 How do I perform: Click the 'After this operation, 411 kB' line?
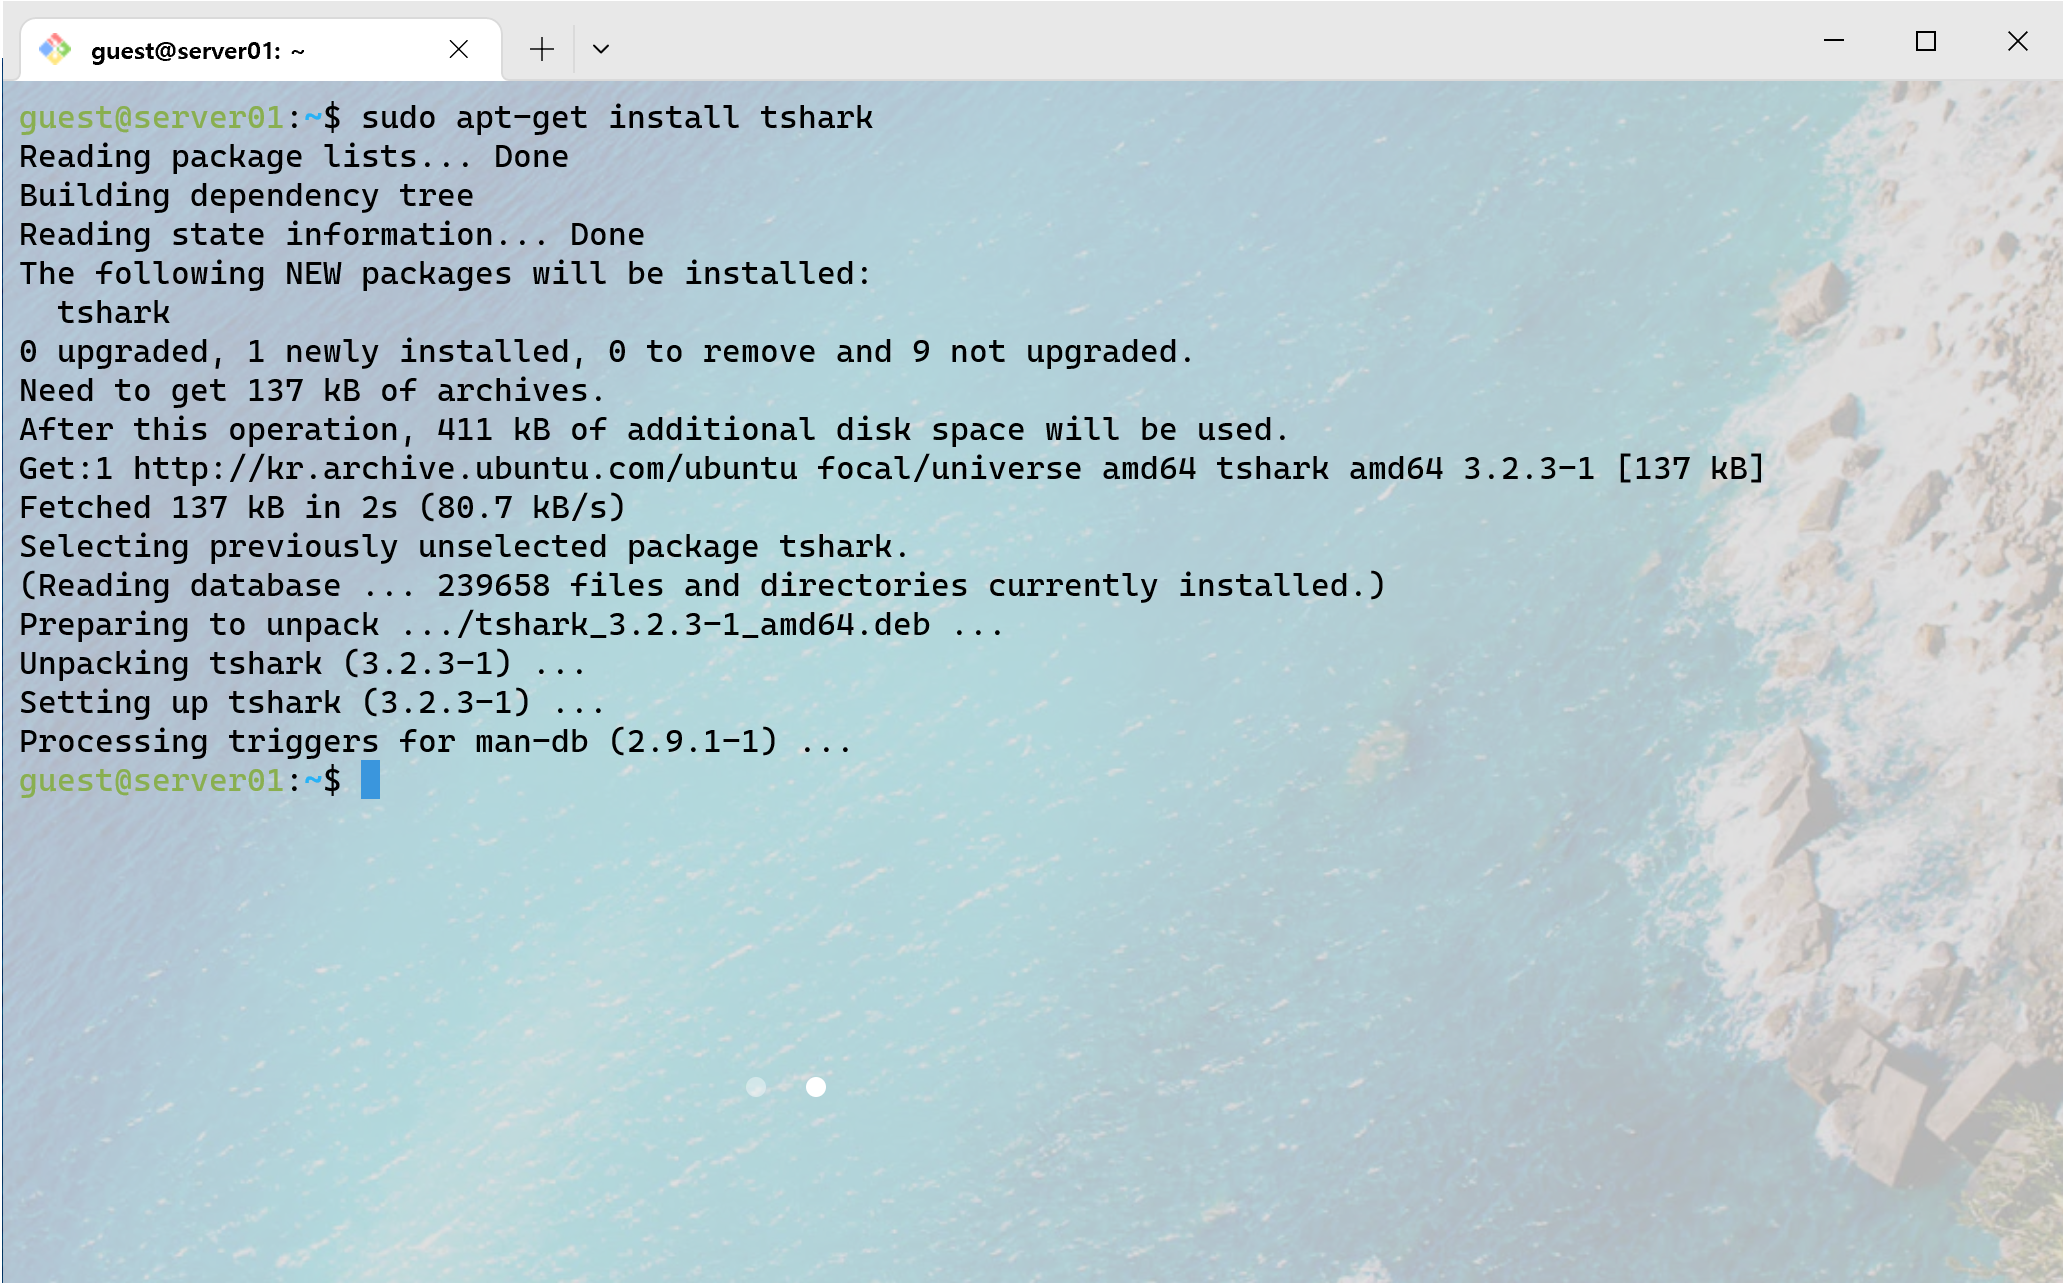(654, 429)
